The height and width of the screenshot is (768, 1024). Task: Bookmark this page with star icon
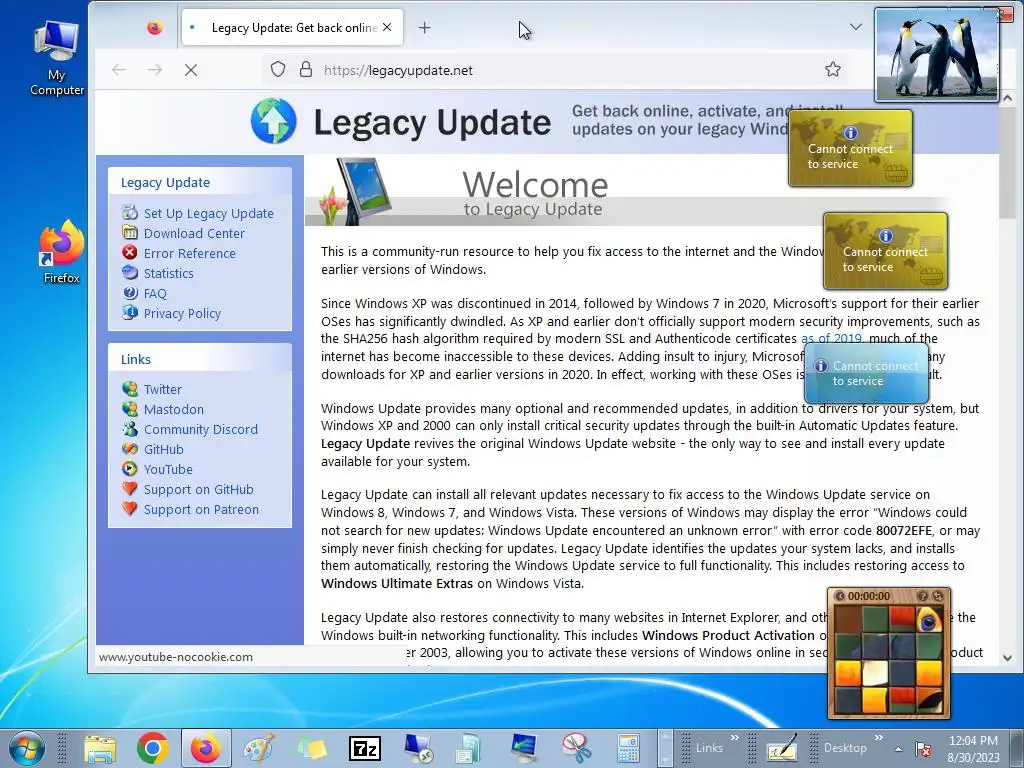pyautogui.click(x=833, y=70)
